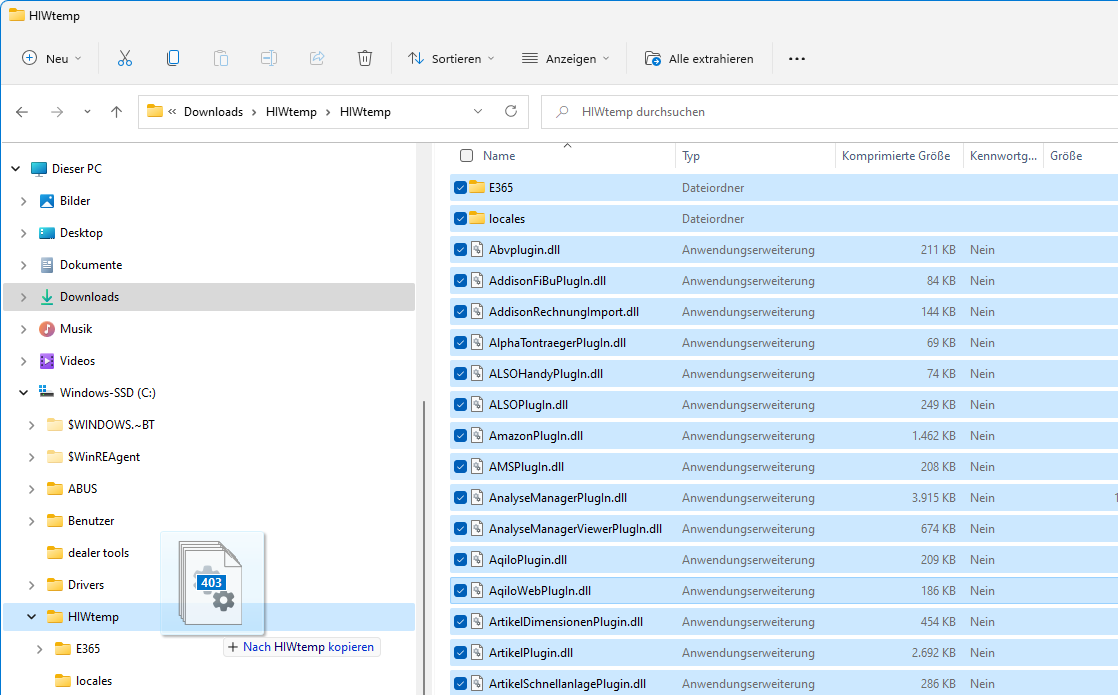The width and height of the screenshot is (1118, 695).
Task: Click the Copy icon in toolbar
Action: coord(173,59)
